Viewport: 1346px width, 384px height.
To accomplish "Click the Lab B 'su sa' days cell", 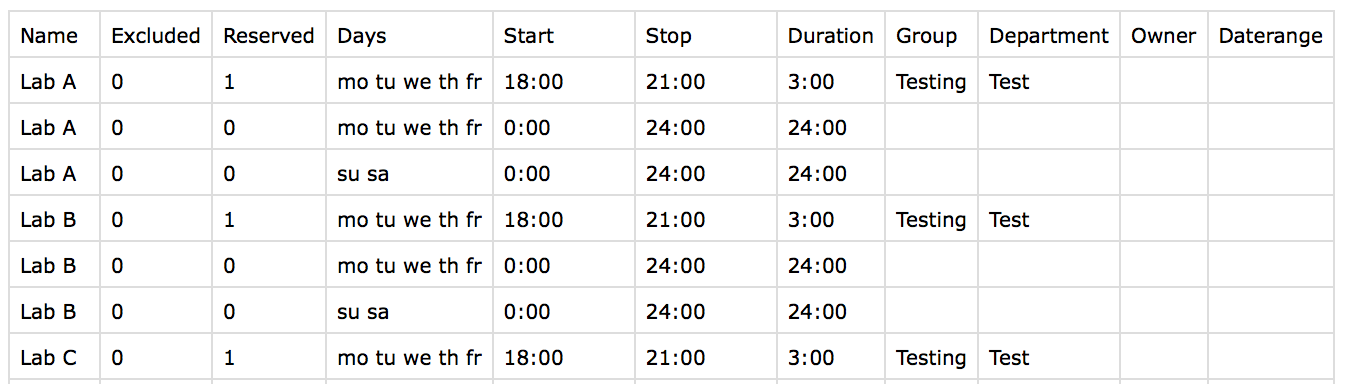I will tap(410, 312).
